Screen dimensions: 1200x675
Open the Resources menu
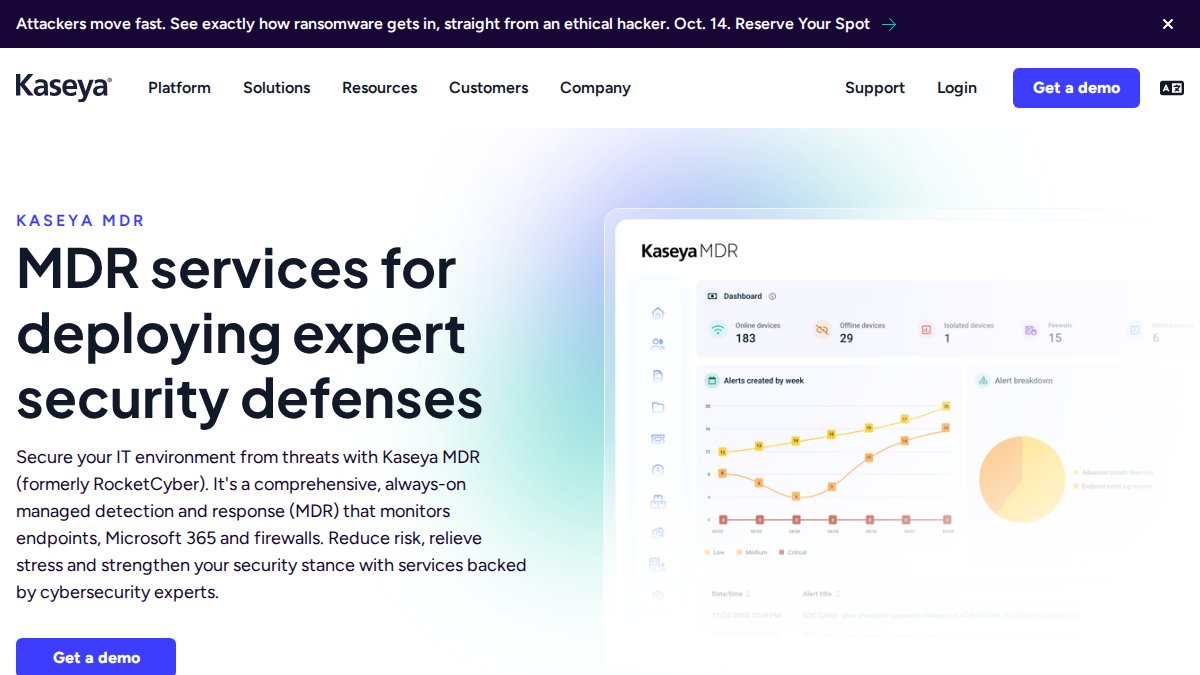(380, 88)
